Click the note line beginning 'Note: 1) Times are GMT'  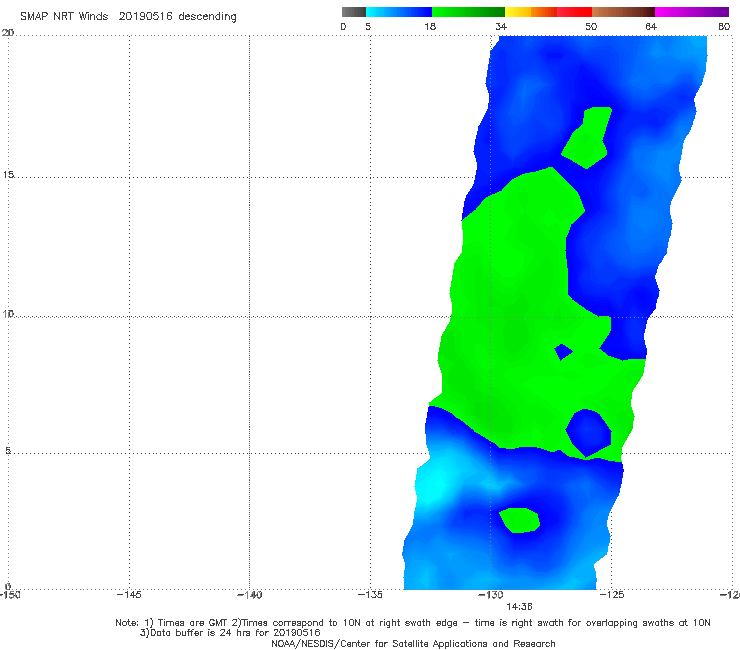(x=412, y=623)
